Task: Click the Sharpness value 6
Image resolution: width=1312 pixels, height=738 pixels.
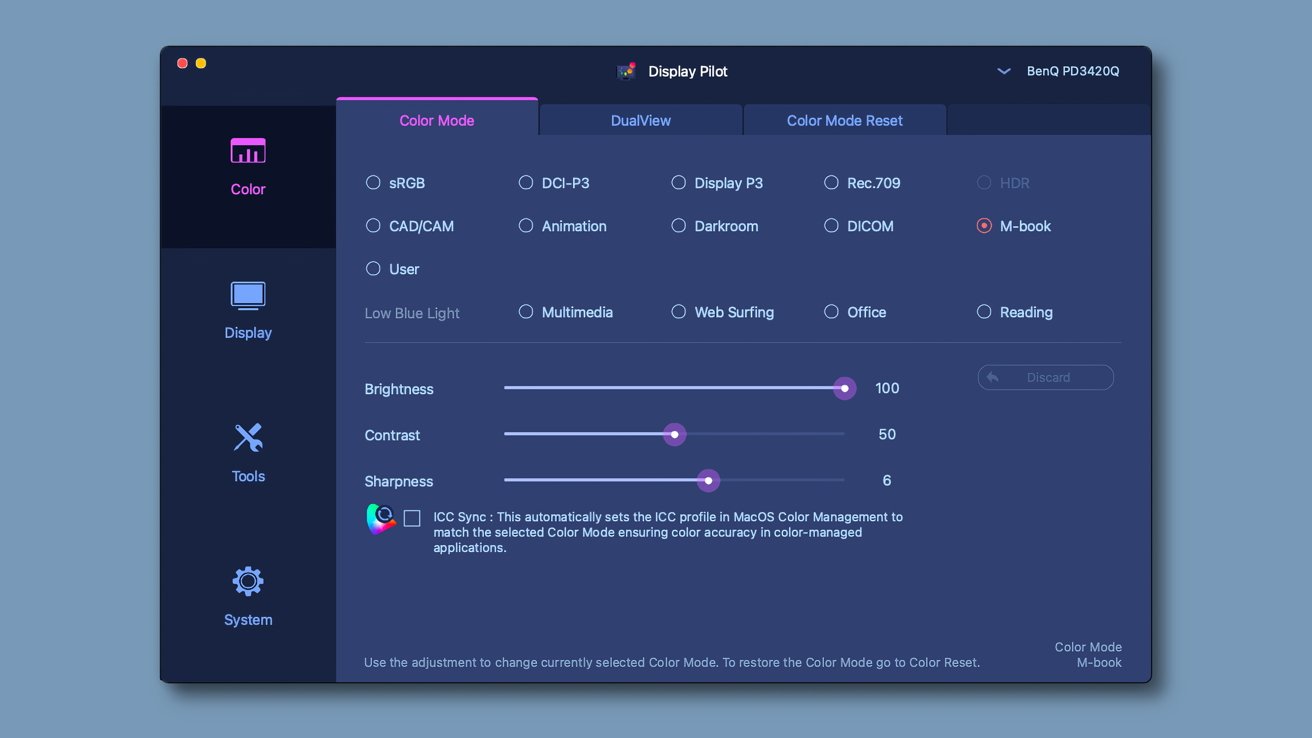Action: point(887,481)
